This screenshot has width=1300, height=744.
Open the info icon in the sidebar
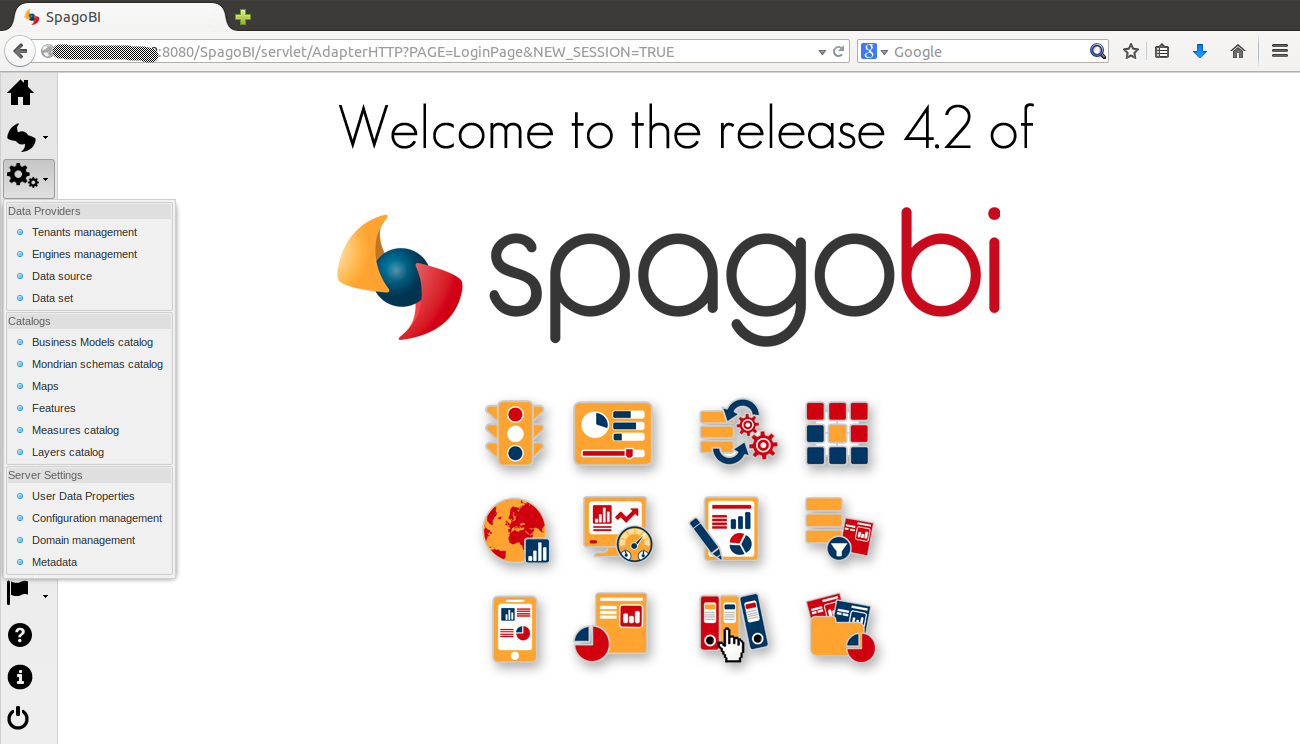point(20,677)
